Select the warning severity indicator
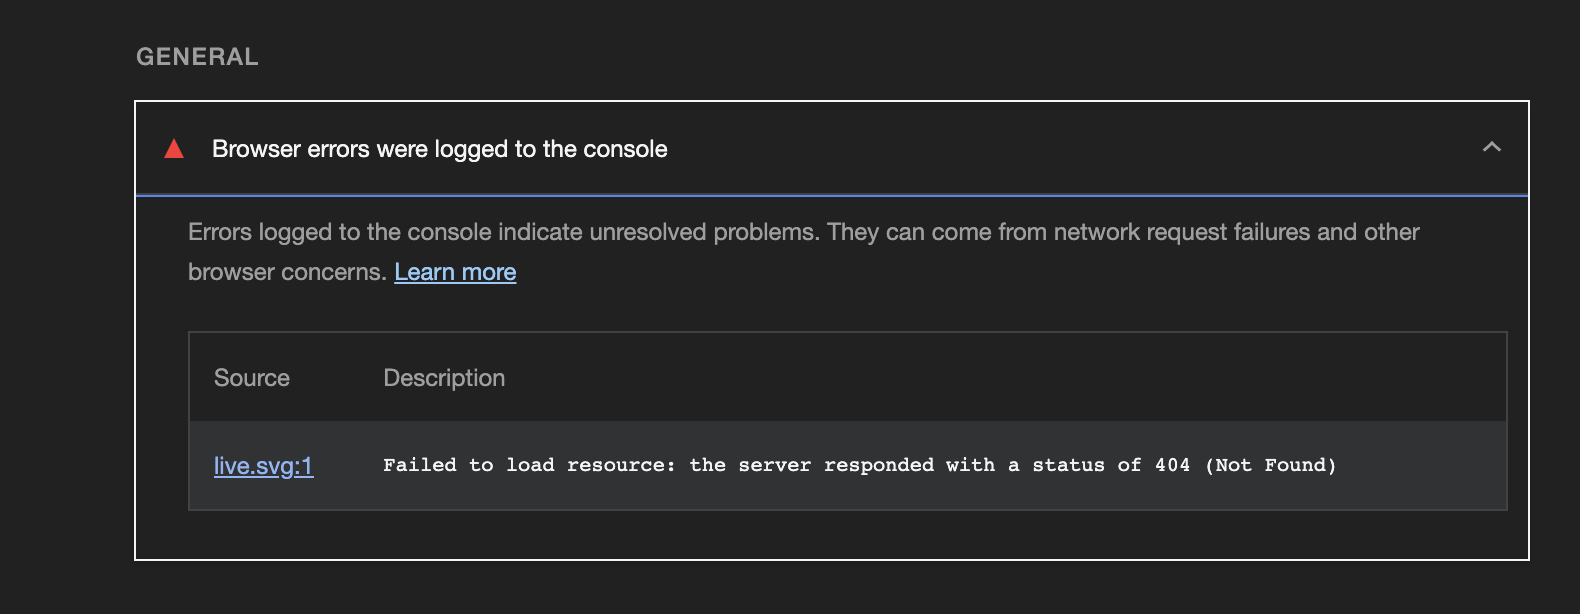The height and width of the screenshot is (614, 1580). (x=174, y=148)
